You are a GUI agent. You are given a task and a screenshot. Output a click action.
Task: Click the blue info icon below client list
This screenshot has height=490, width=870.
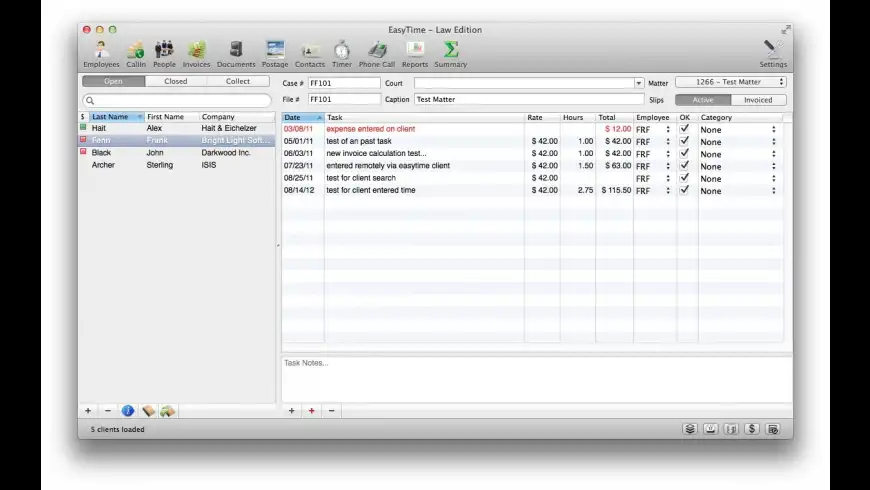click(x=128, y=411)
